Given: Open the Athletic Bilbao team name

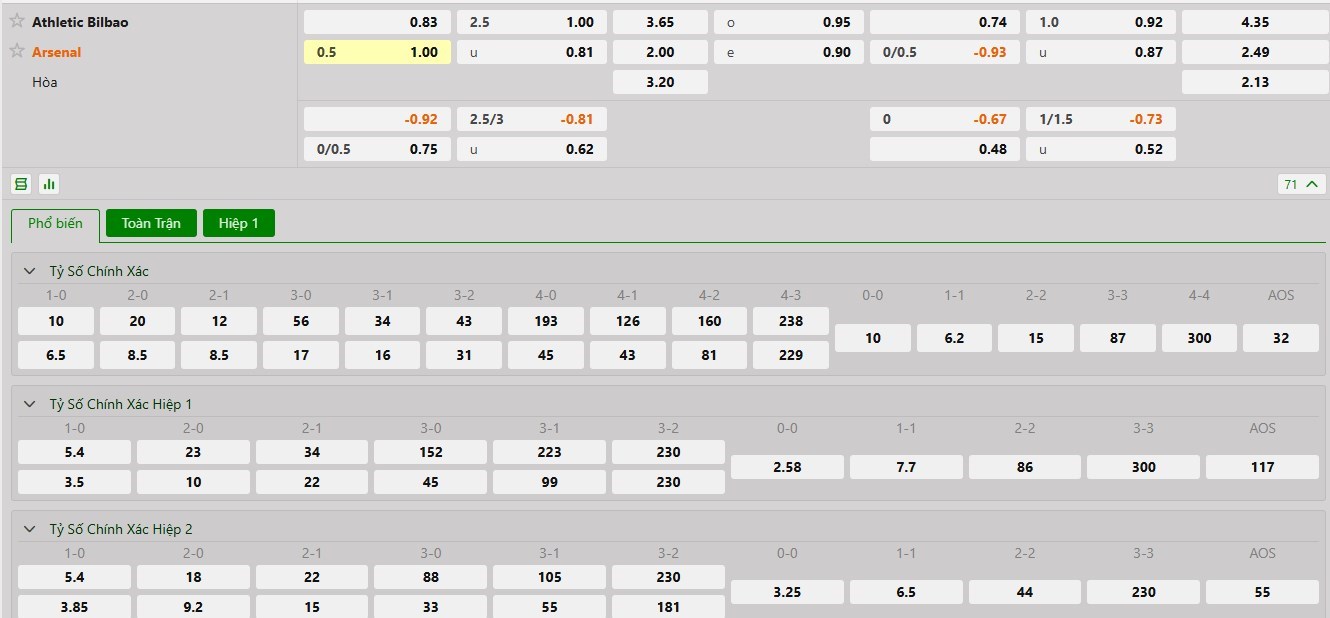Looking at the screenshot, I should (x=80, y=21).
